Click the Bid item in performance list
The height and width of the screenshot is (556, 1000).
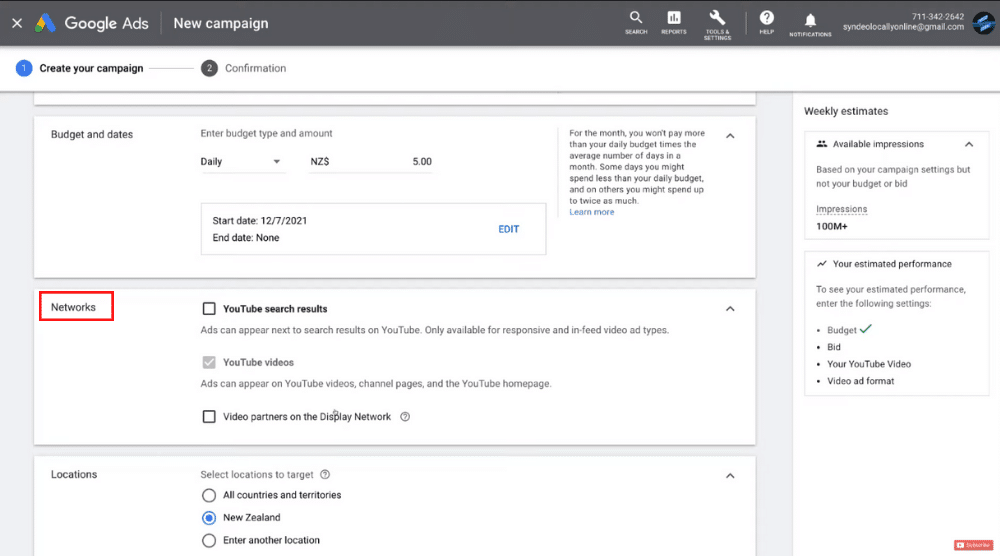[834, 347]
